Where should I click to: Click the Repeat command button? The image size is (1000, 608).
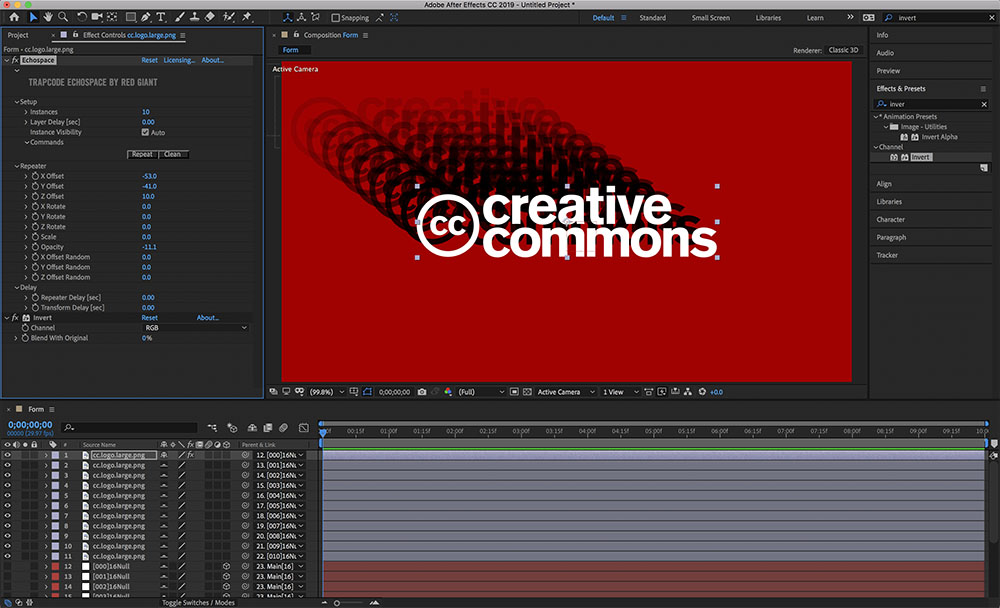pyautogui.click(x=142, y=154)
